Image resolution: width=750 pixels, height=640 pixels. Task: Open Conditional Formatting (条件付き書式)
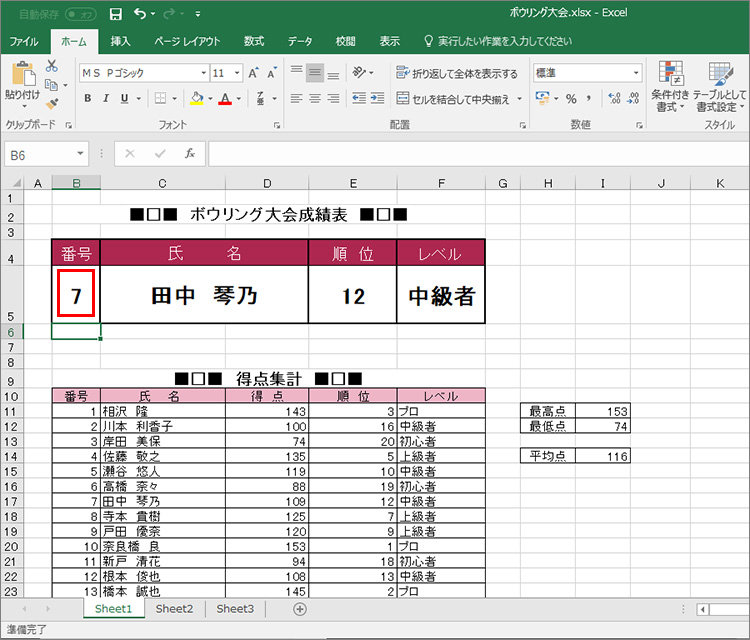click(x=671, y=85)
